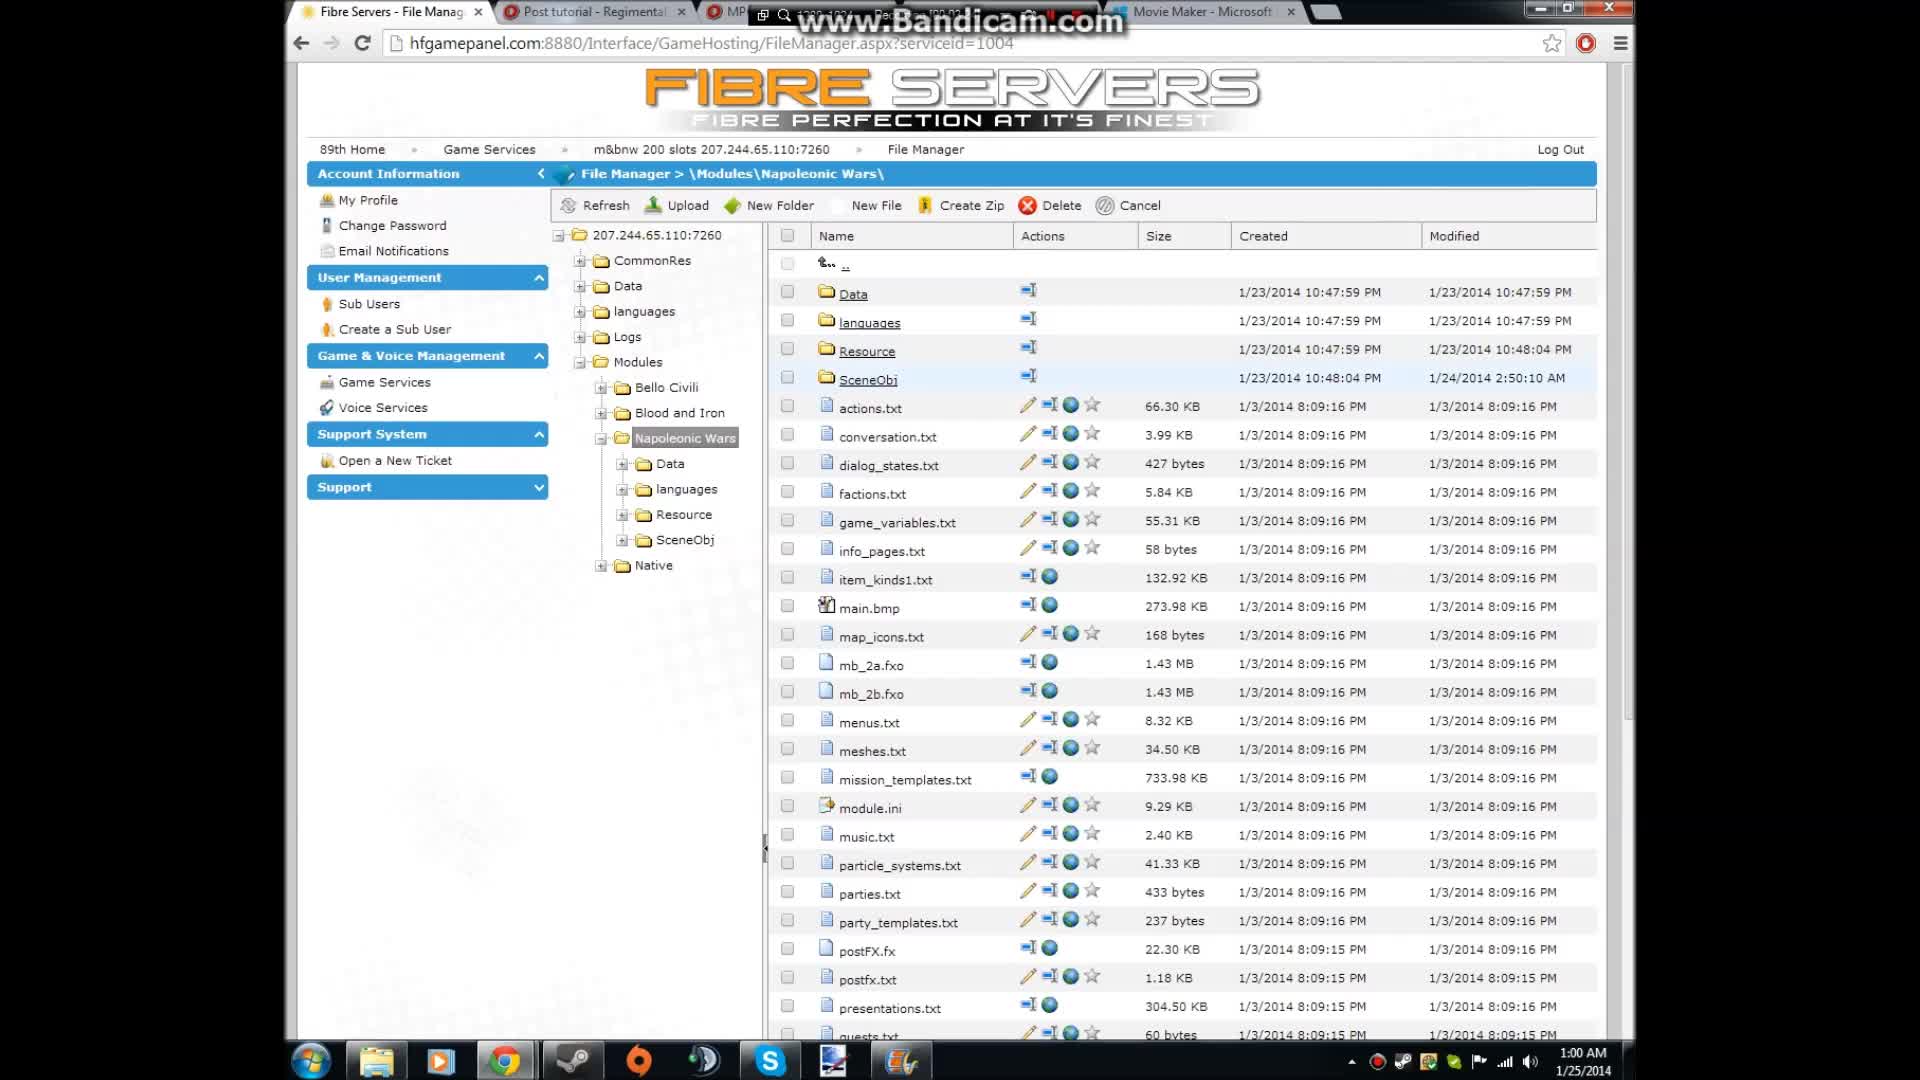Open Steam from the taskbar

[x=572, y=1061]
